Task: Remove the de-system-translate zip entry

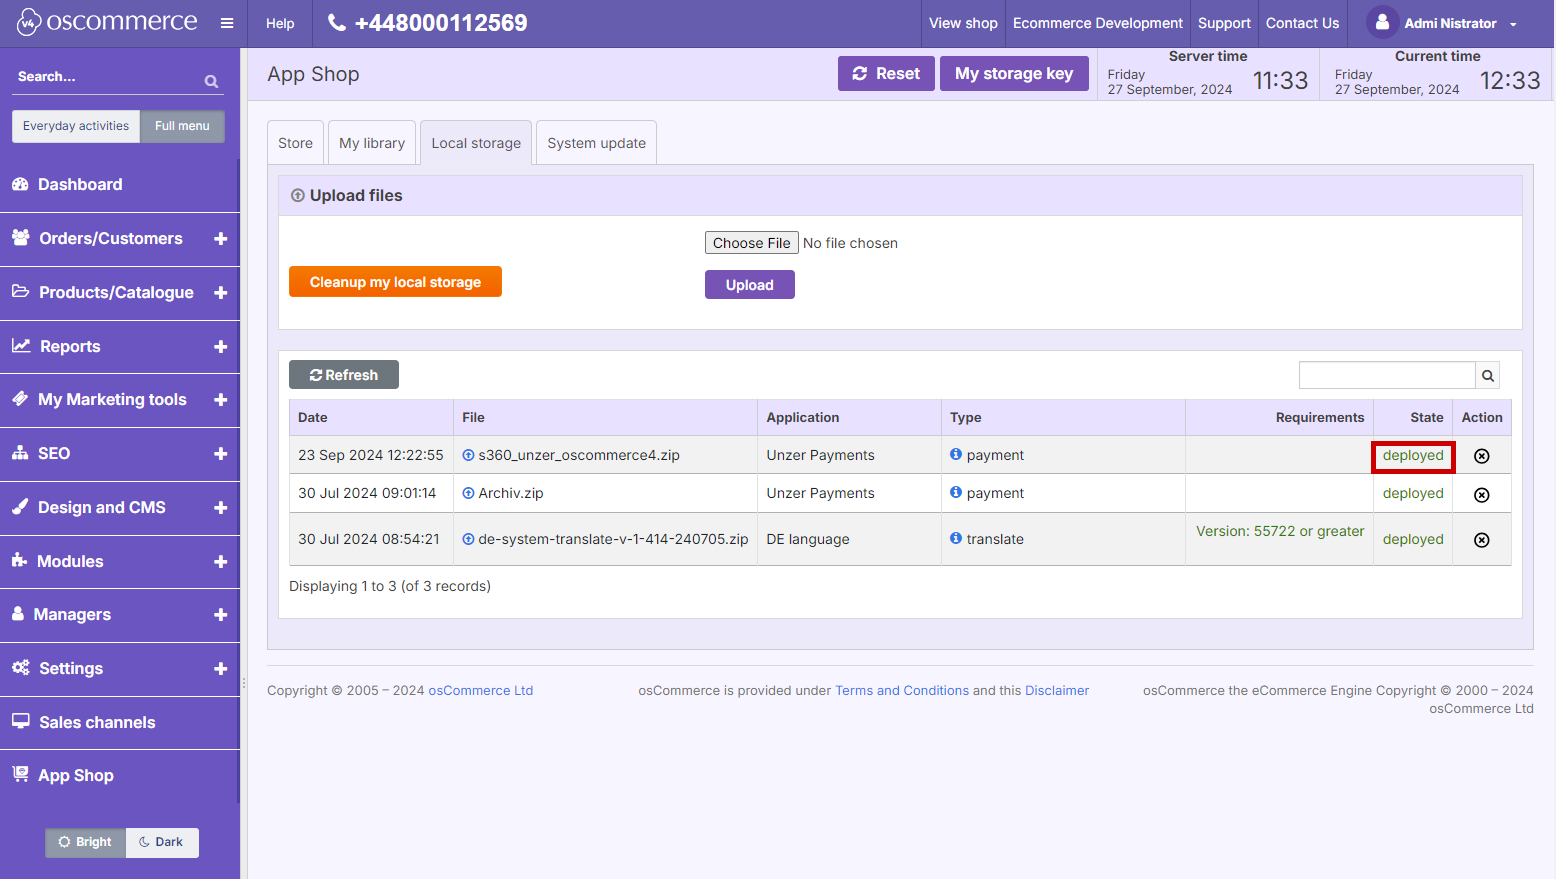Action: click(x=1482, y=540)
